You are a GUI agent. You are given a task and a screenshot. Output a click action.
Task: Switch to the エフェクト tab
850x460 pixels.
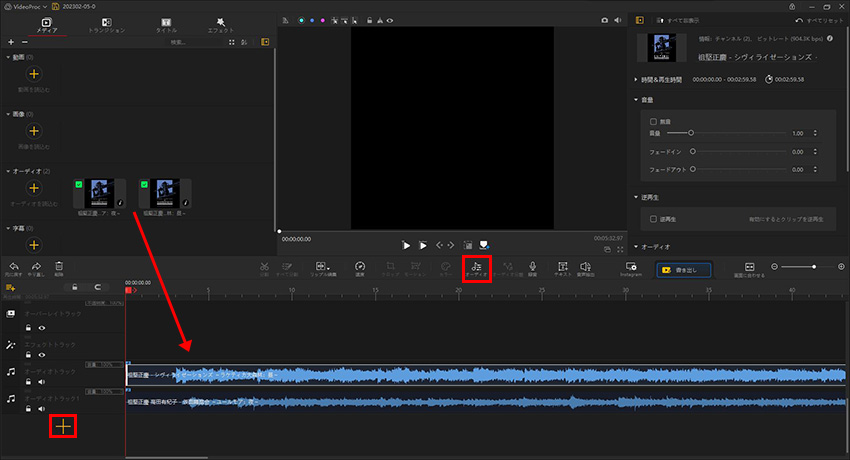[221, 24]
